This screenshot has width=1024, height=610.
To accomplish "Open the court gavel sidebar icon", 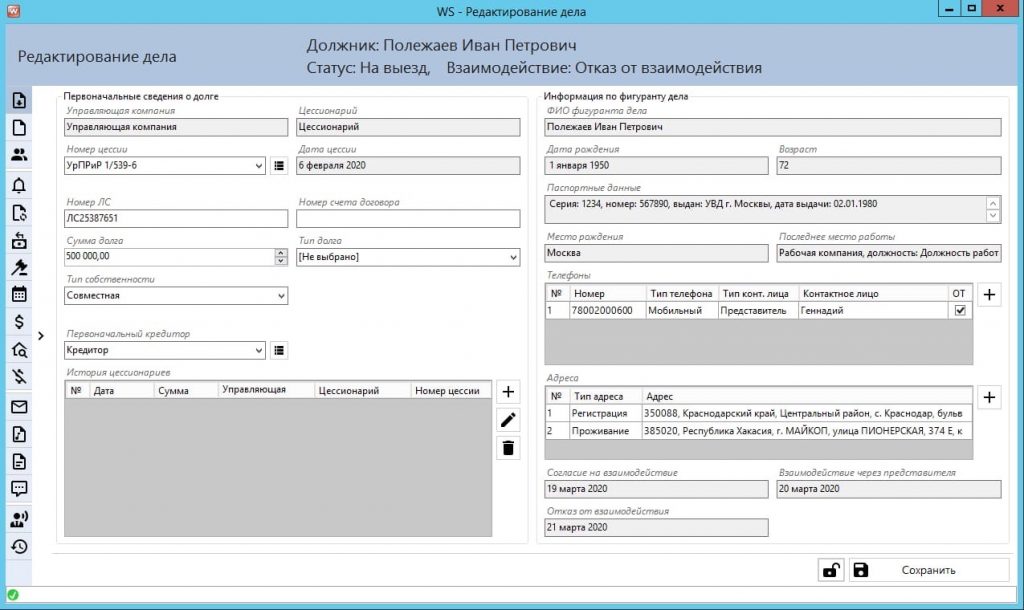I will (x=19, y=267).
